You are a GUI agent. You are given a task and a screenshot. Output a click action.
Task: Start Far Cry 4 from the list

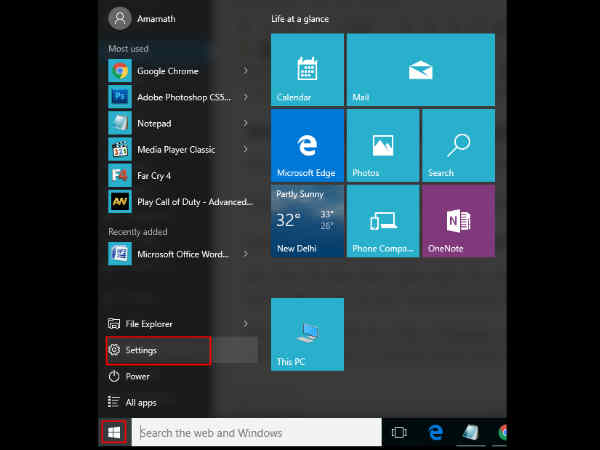pos(178,176)
